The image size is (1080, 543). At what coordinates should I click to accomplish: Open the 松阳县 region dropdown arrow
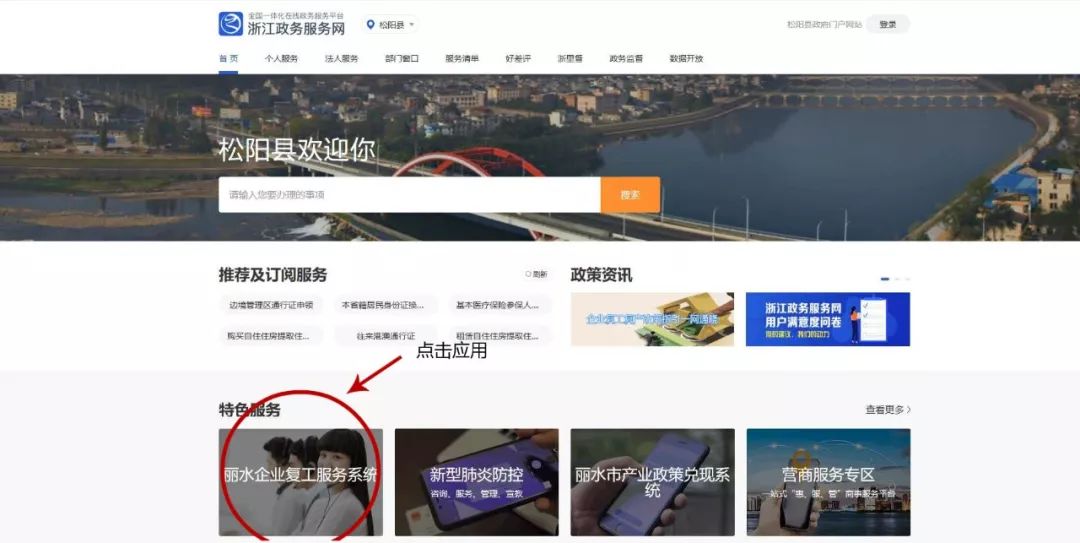coord(412,25)
